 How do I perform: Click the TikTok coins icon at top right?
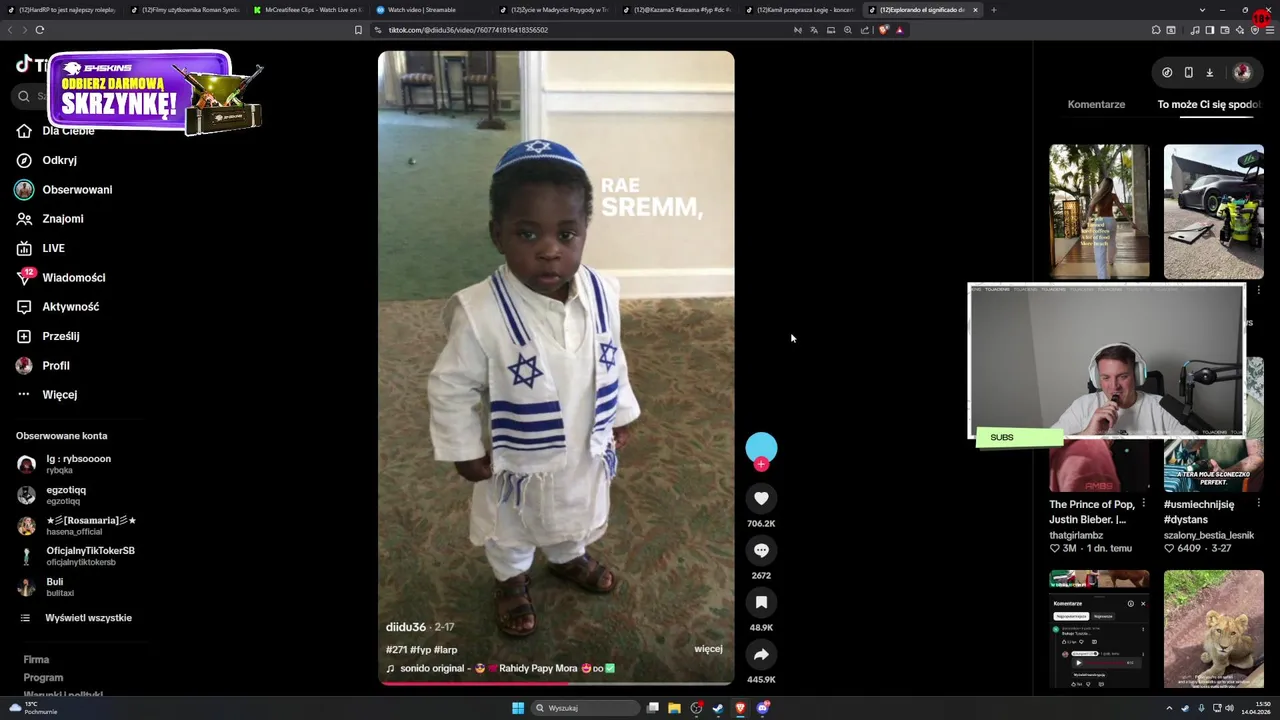1167,72
